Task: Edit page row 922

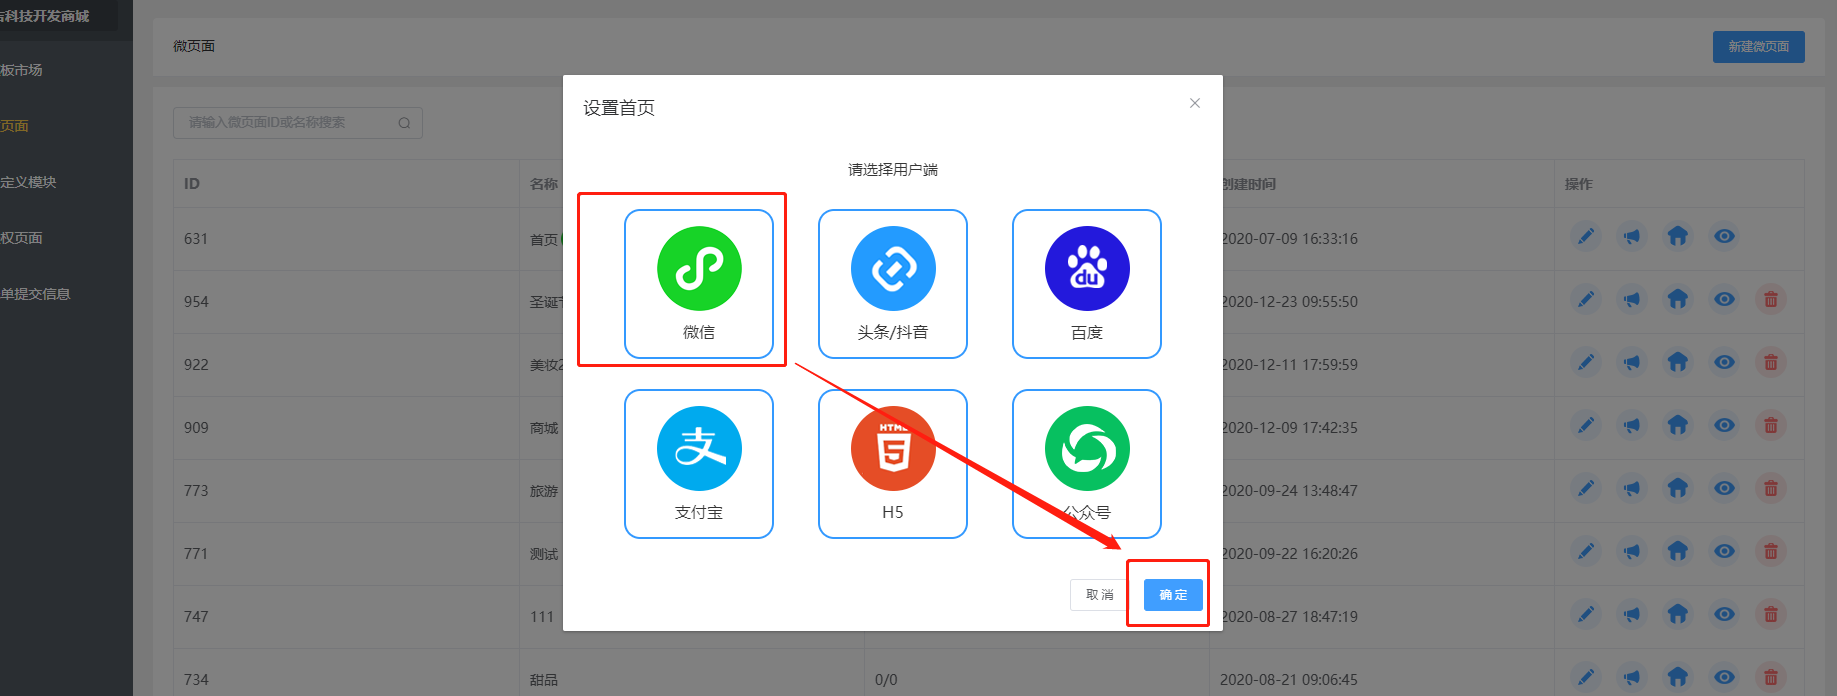Action: click(x=1586, y=363)
